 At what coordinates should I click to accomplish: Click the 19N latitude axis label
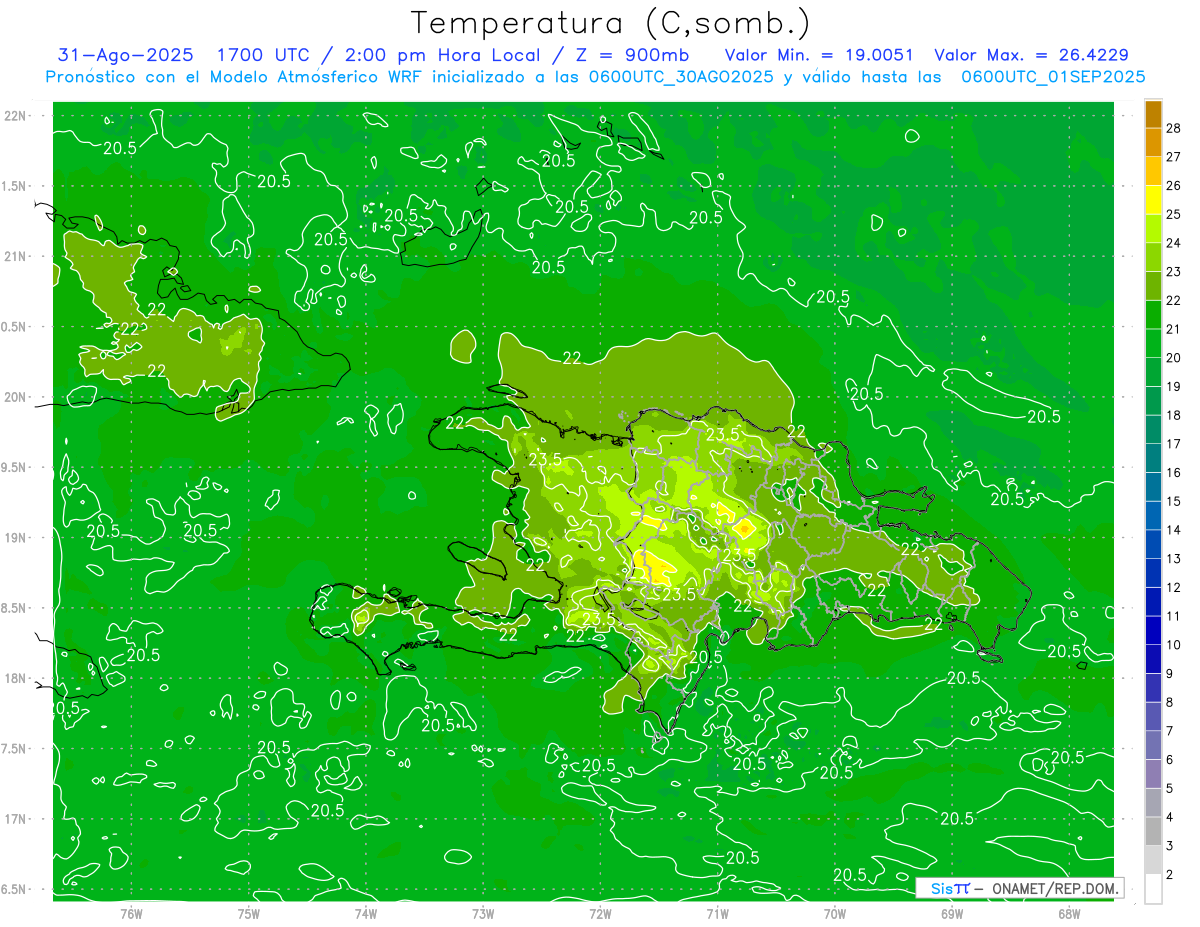point(15,538)
